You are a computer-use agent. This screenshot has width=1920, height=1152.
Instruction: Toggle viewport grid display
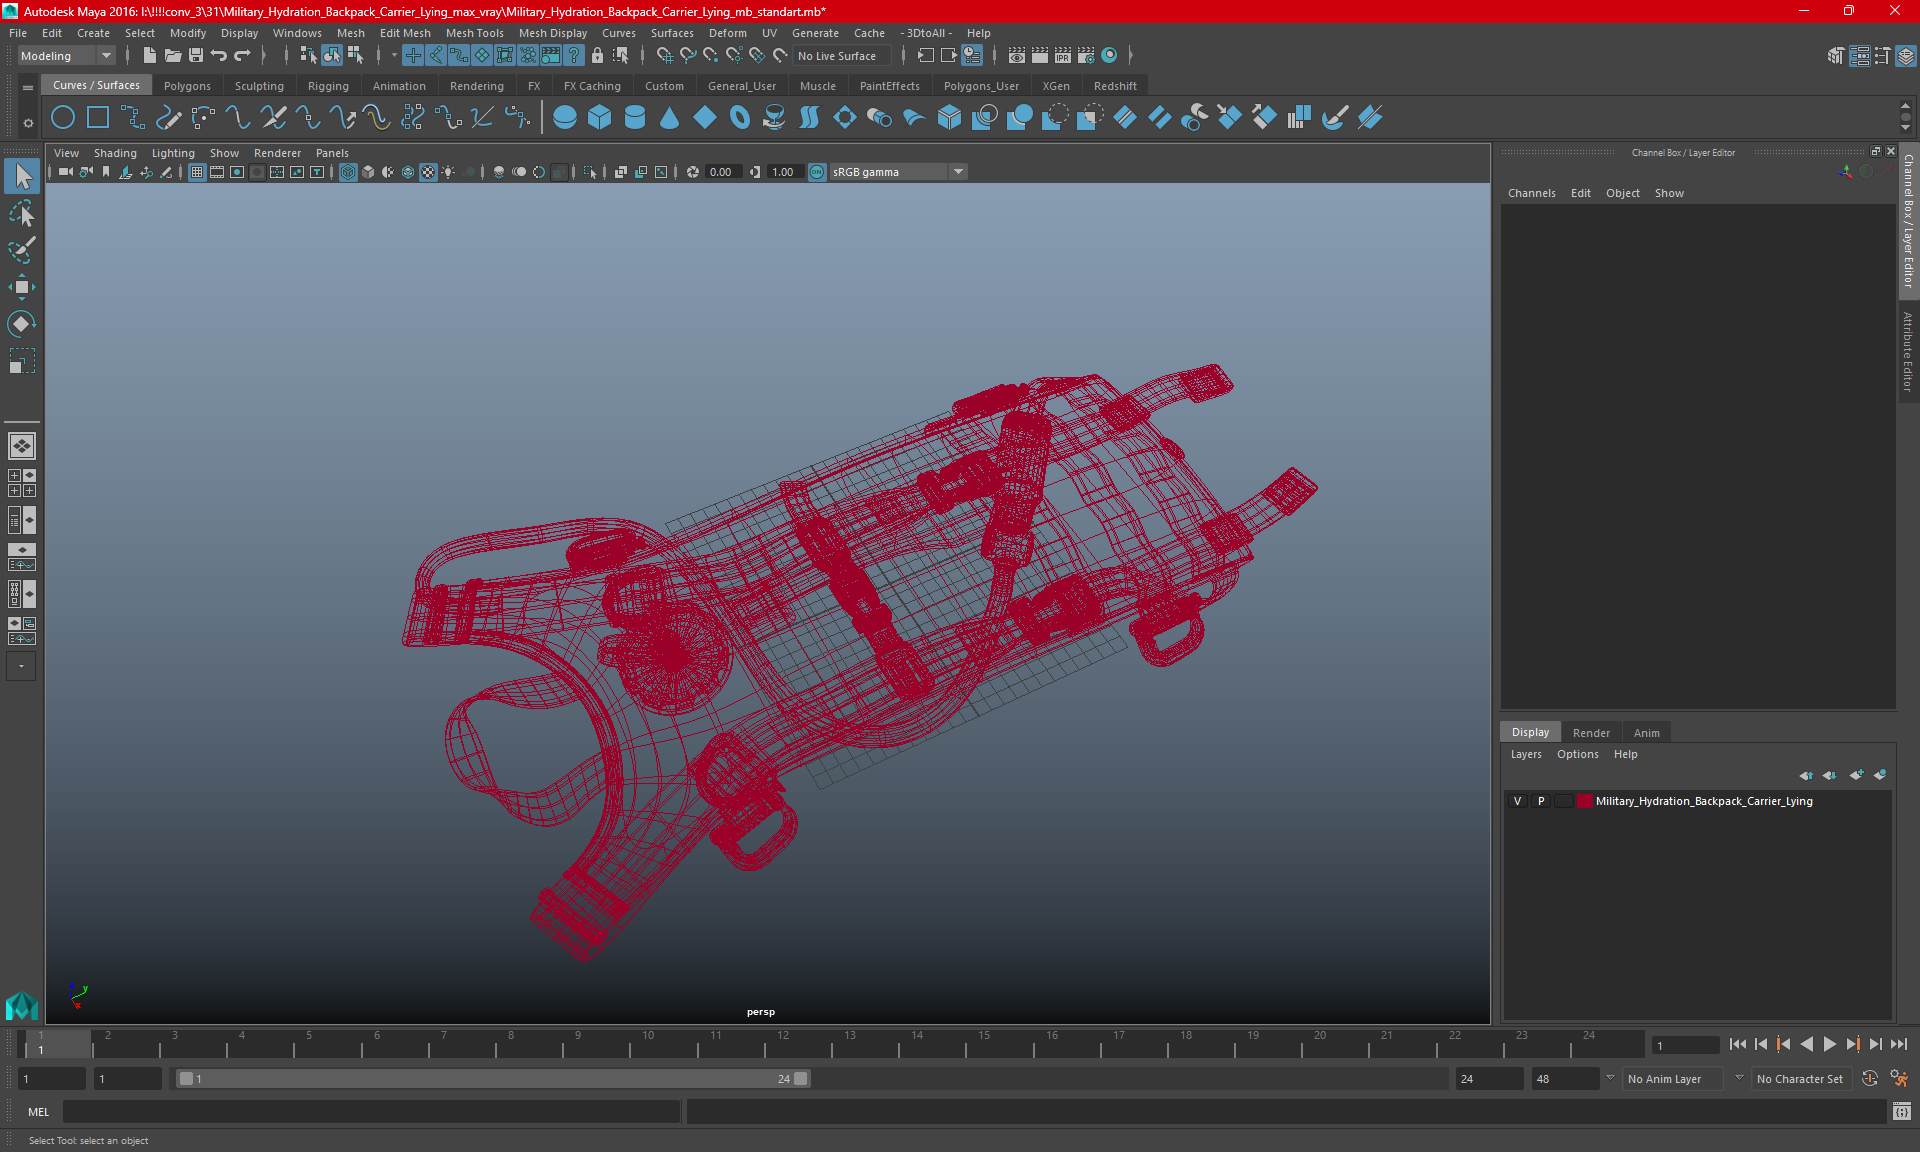pyautogui.click(x=197, y=172)
